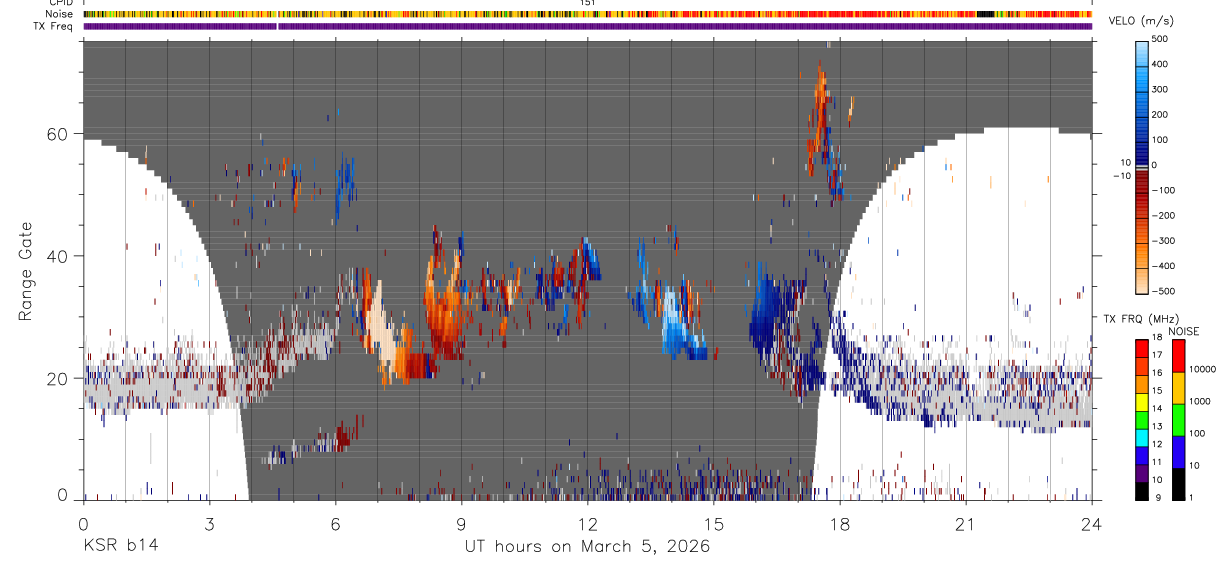Click the 3 tick on UT hours axis
Viewport: 1228px width, 567px height.
click(209, 523)
